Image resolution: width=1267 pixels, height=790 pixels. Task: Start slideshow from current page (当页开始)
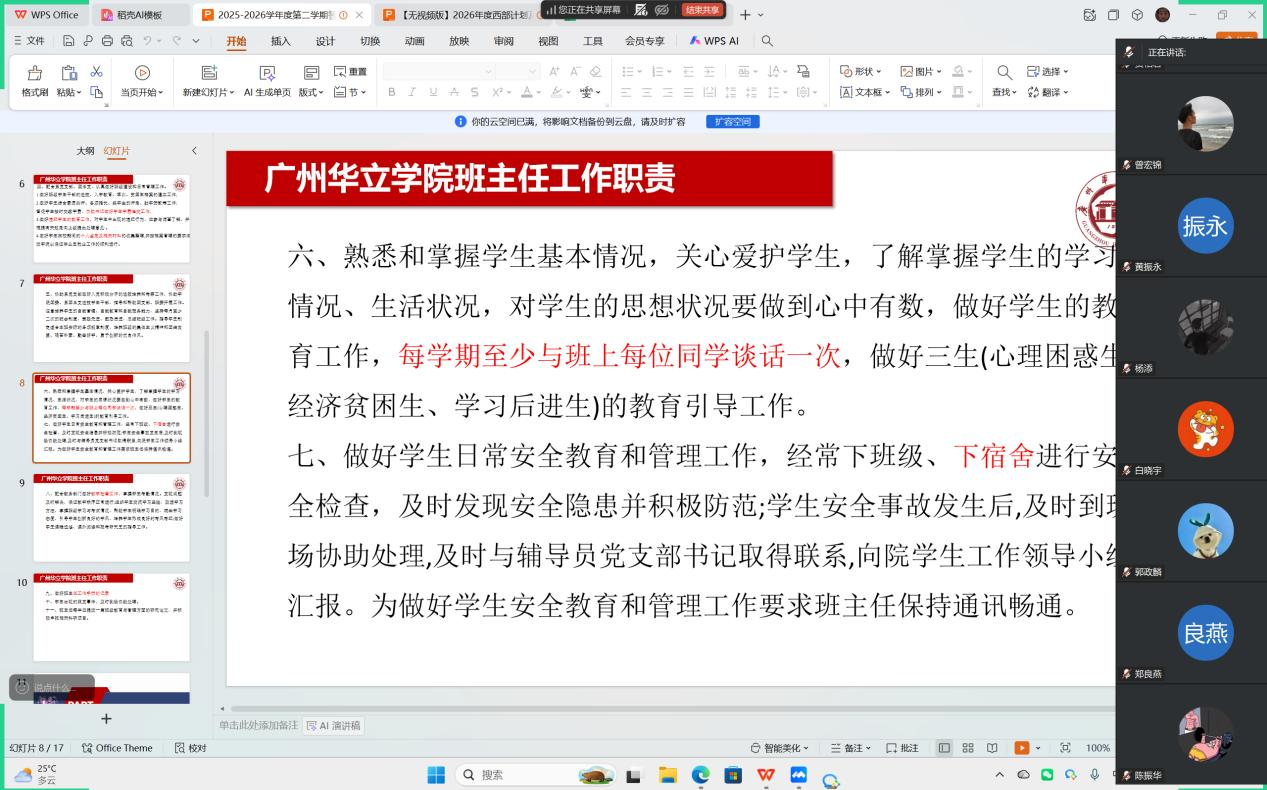(x=142, y=74)
